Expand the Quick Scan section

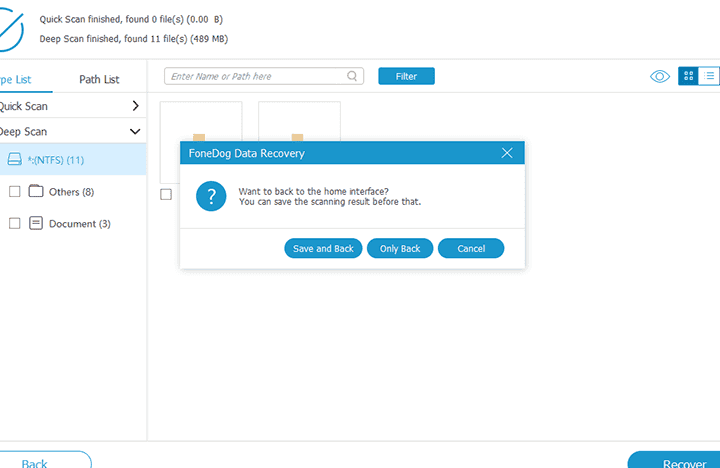point(135,106)
